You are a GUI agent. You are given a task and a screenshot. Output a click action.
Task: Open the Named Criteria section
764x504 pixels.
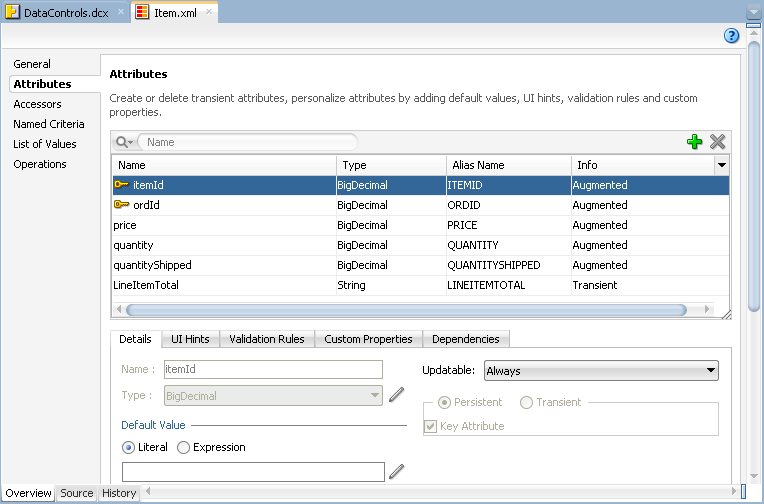pos(49,124)
